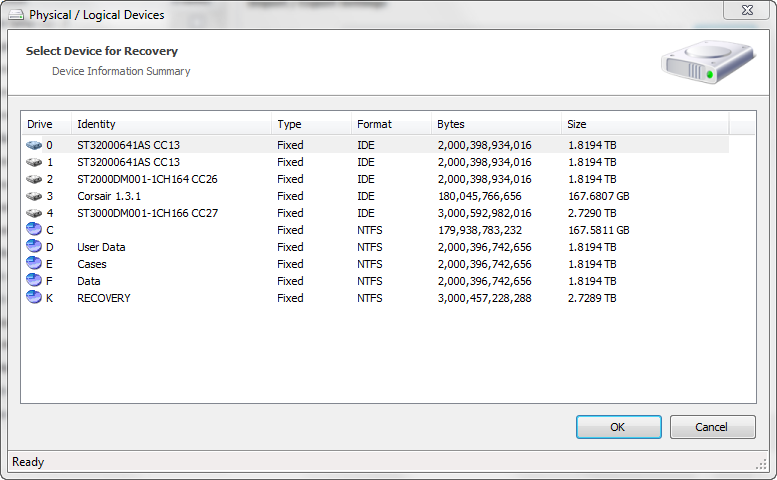The width and height of the screenshot is (777, 480).
Task: Choose the Data volume F row
Action: (x=89, y=281)
